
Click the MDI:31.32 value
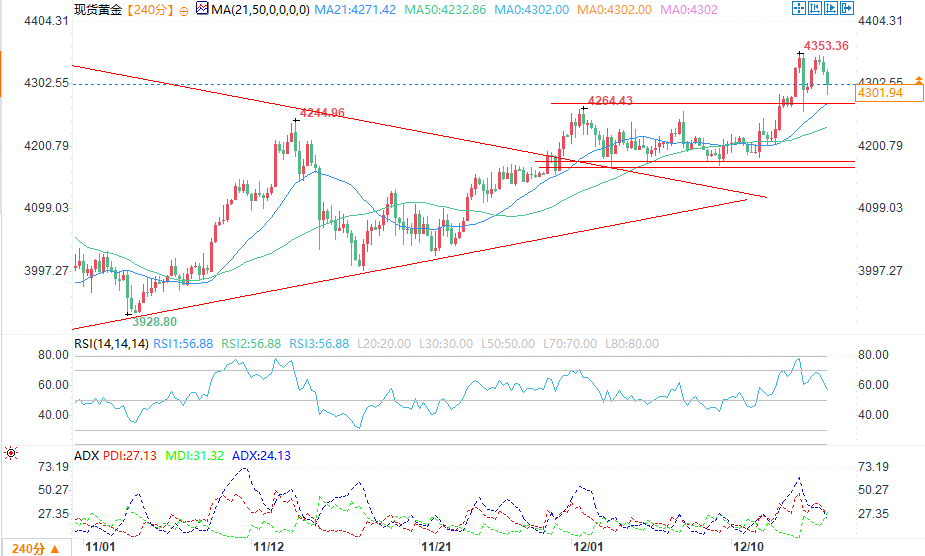point(195,456)
